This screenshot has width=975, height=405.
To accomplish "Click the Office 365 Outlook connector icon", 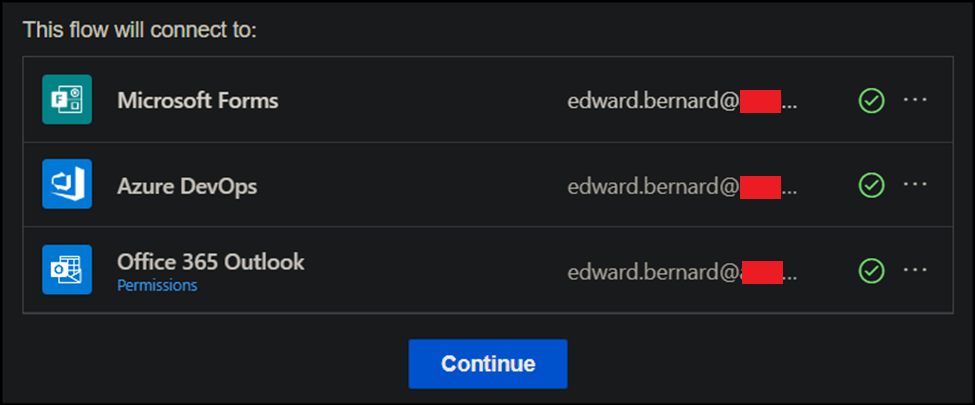I will tap(67, 270).
